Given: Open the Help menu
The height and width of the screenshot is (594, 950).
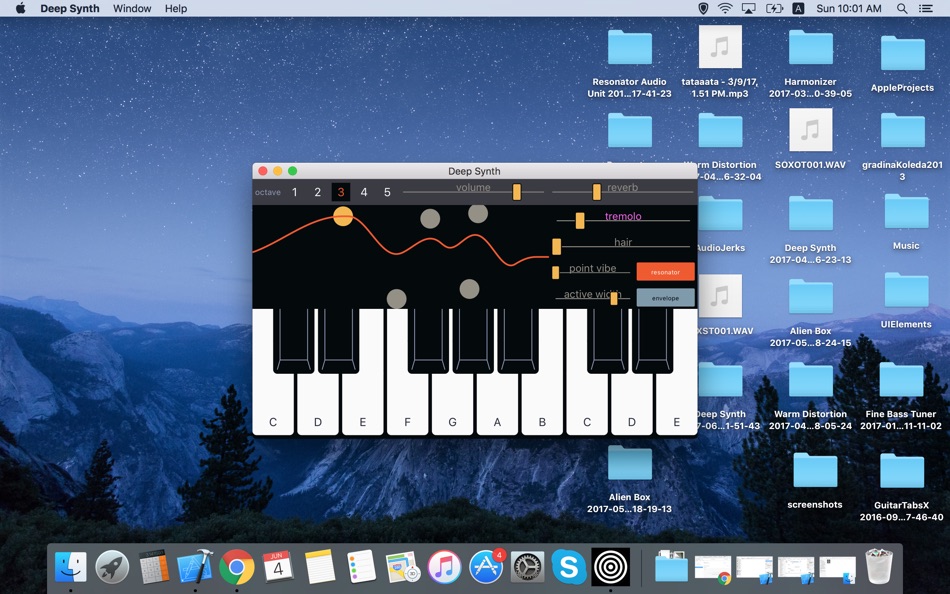Looking at the screenshot, I should pyautogui.click(x=176, y=8).
